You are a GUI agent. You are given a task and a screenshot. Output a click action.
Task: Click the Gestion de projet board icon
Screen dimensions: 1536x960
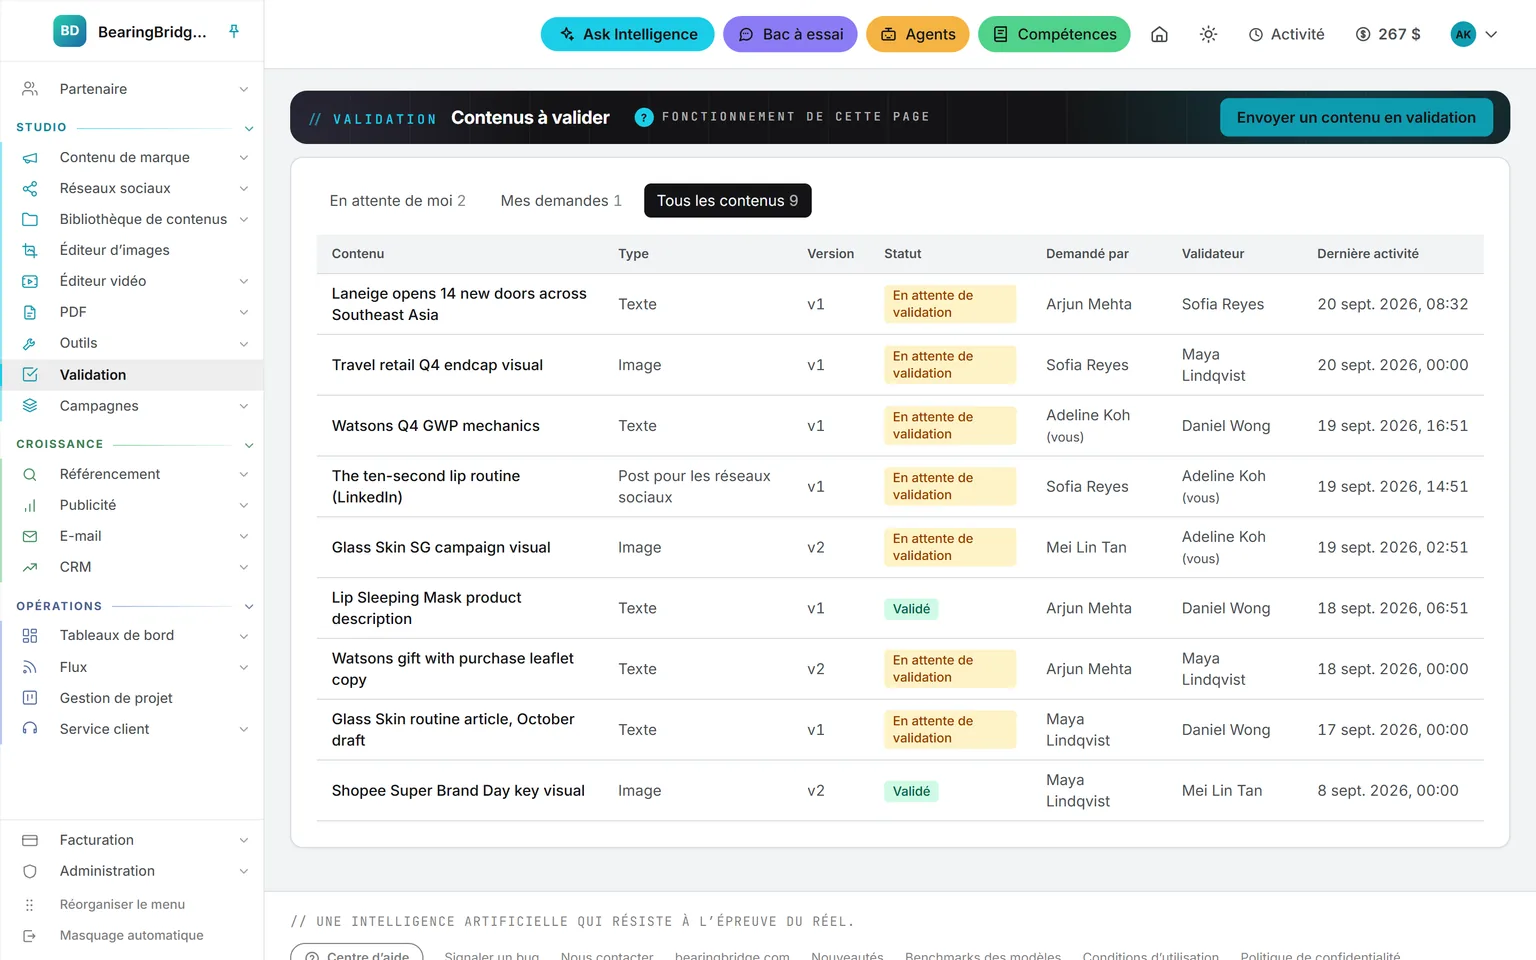30,698
